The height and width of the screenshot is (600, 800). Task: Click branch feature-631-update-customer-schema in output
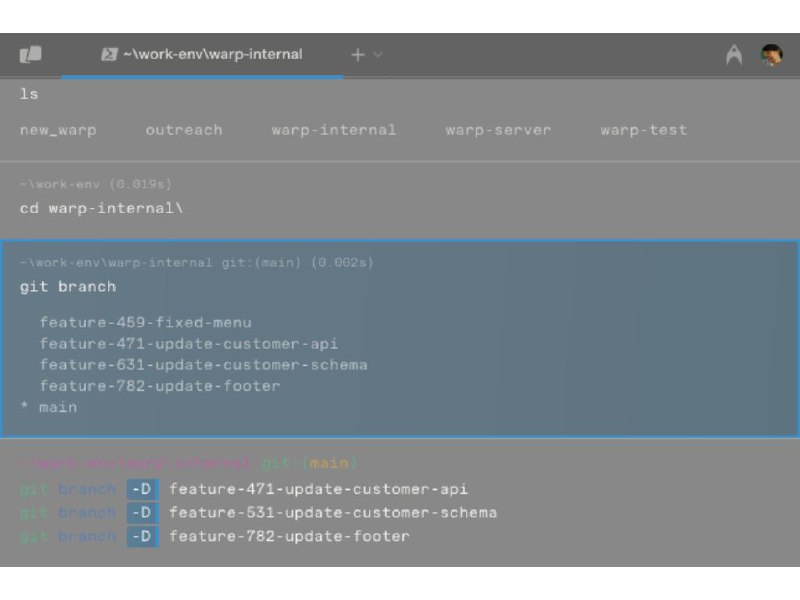coord(204,365)
